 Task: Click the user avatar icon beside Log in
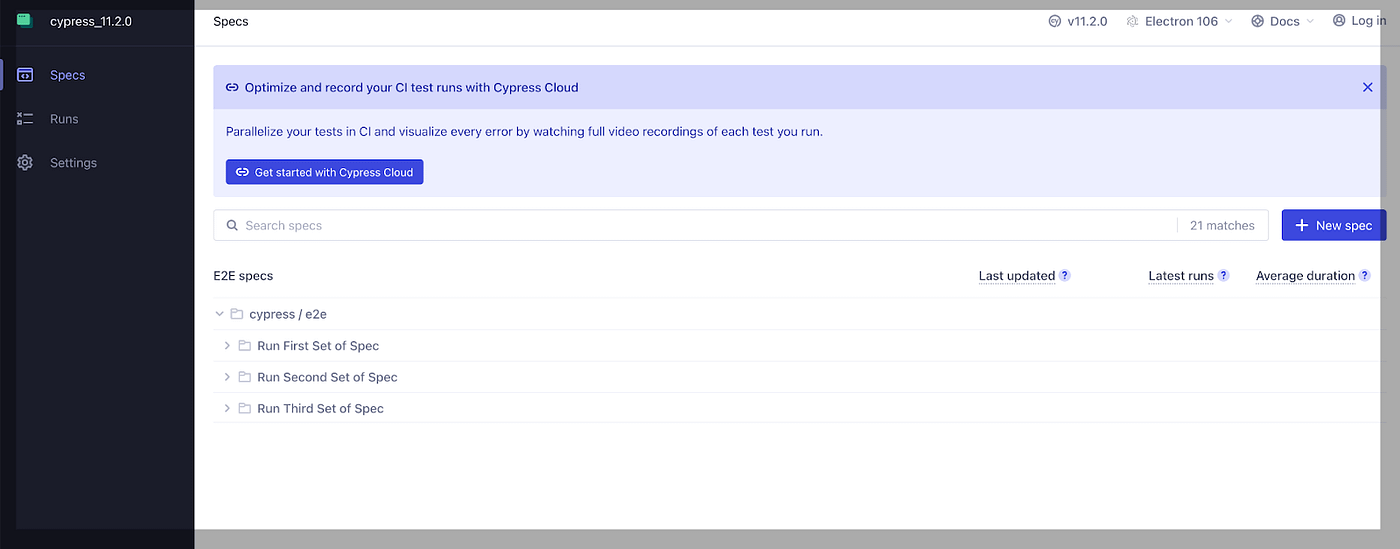click(1339, 21)
